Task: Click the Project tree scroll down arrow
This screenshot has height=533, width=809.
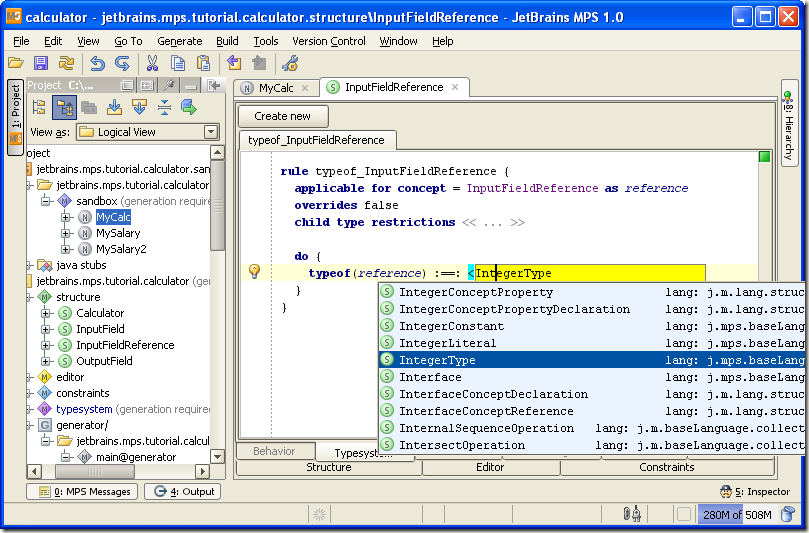Action: point(218,457)
